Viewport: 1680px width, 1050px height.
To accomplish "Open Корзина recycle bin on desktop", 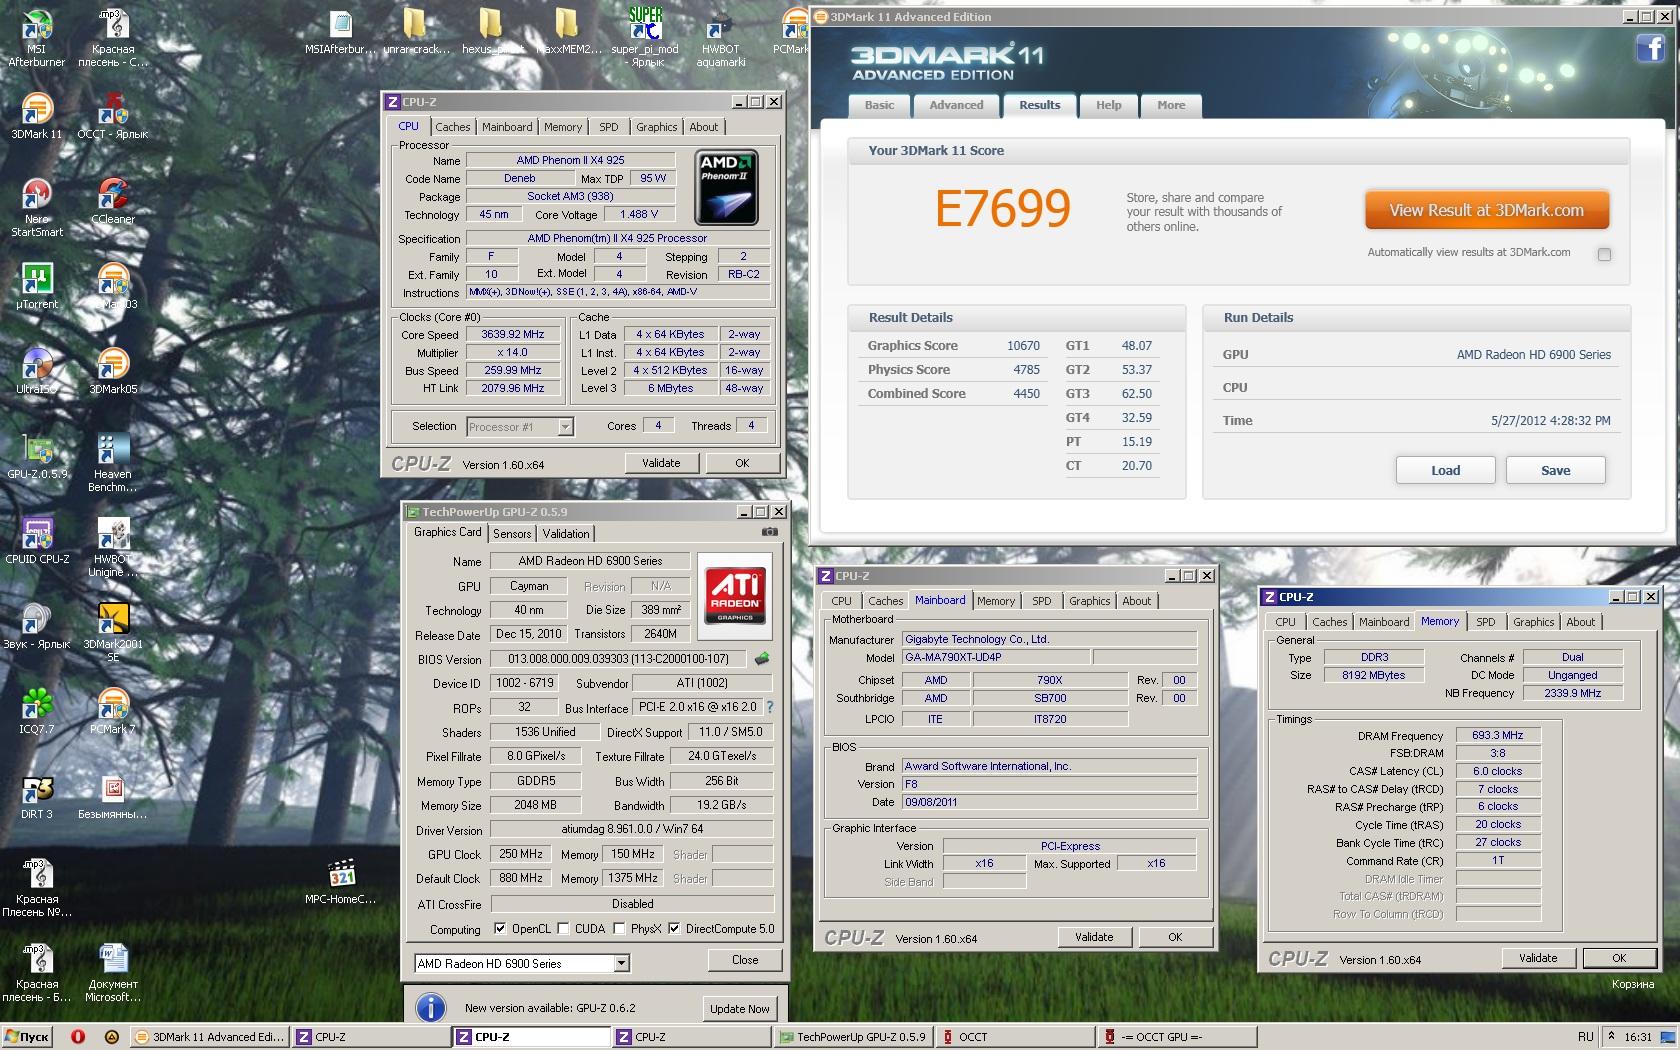I will coord(1633,985).
